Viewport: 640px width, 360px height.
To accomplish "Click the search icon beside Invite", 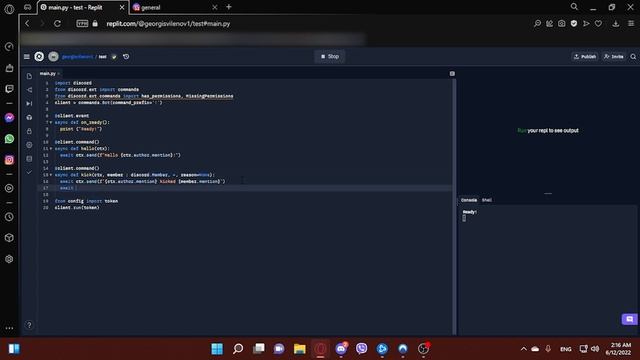I will pyautogui.click(x=633, y=57).
